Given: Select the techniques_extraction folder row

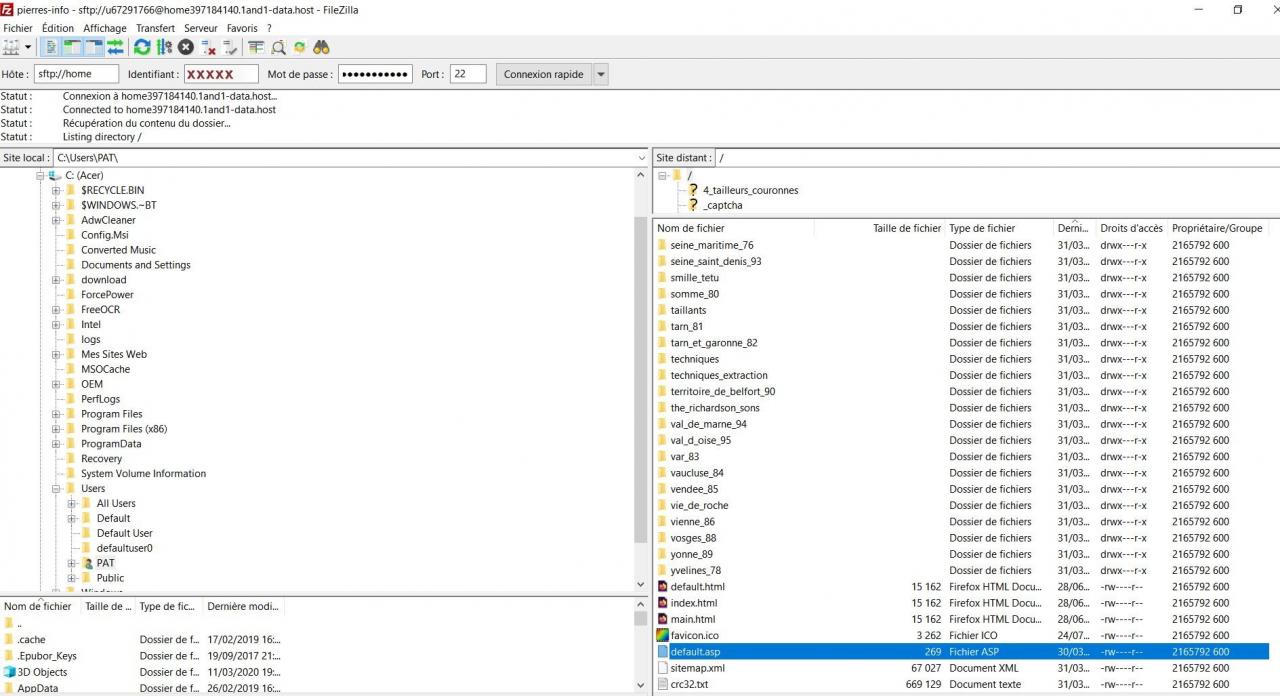Looking at the screenshot, I should point(961,375).
